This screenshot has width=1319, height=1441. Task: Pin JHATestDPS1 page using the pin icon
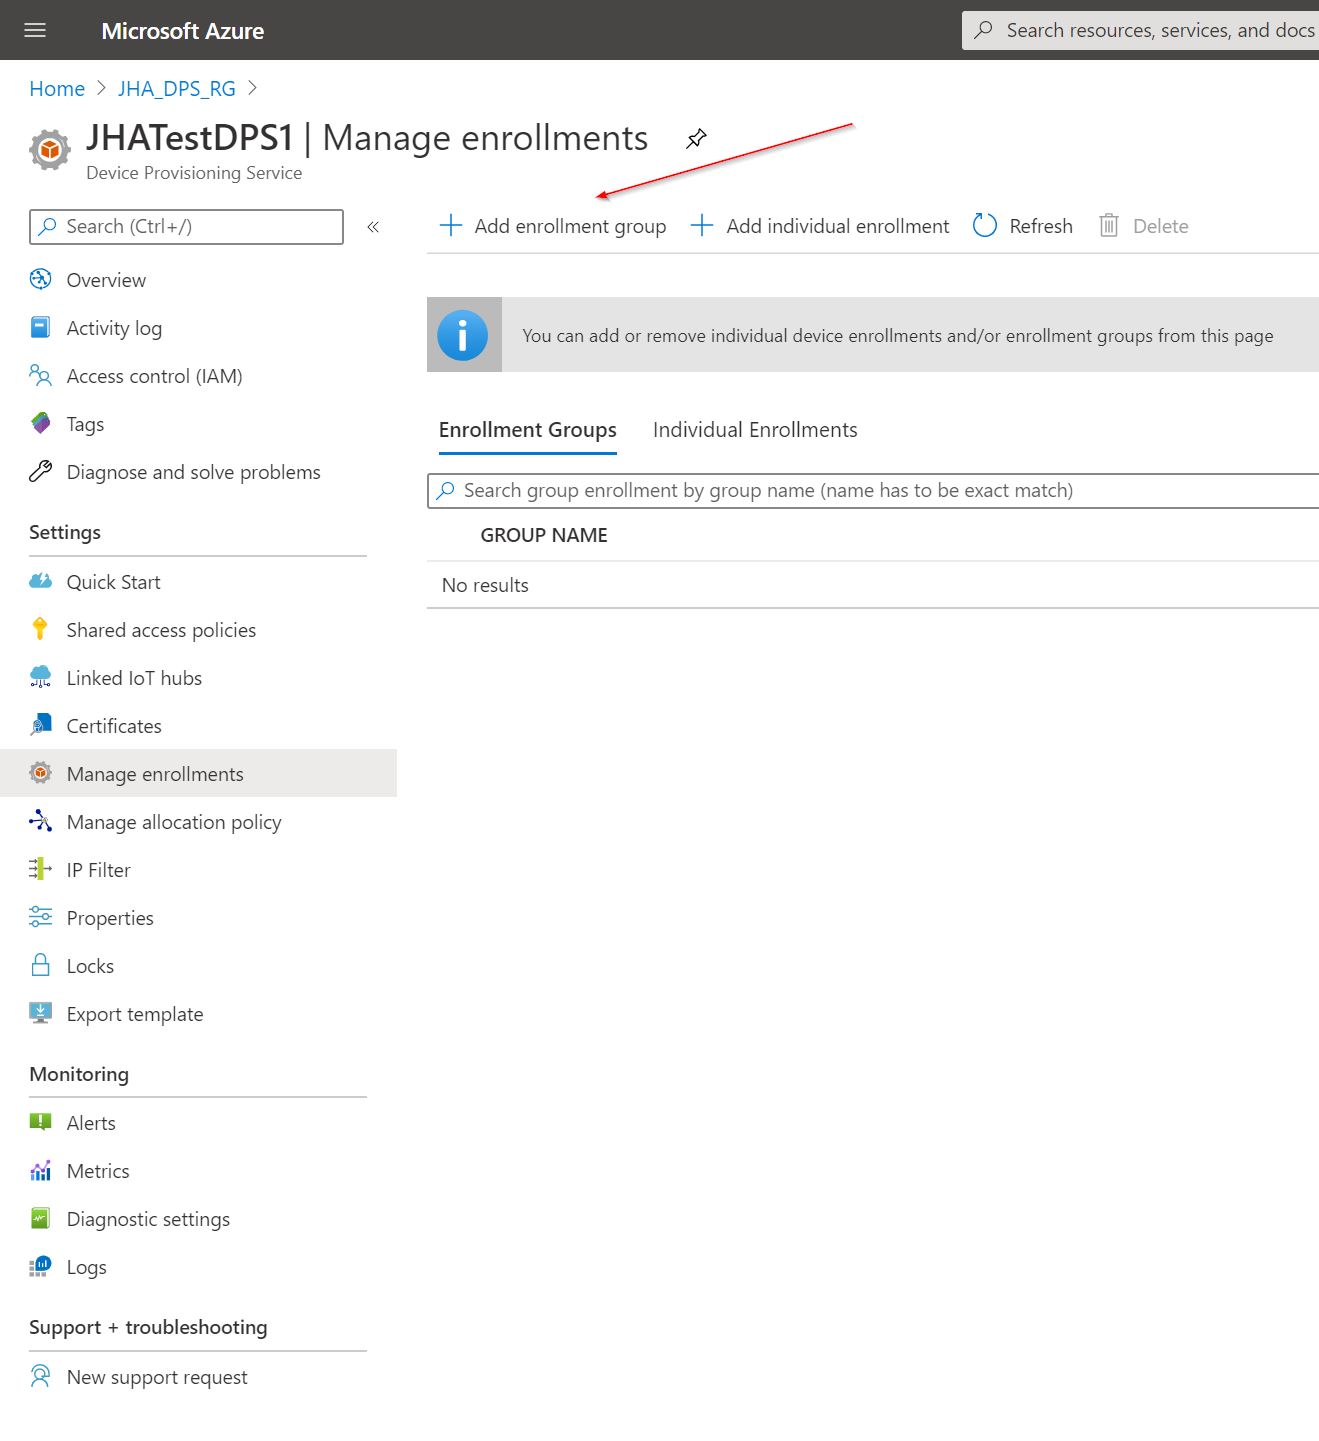pos(696,139)
